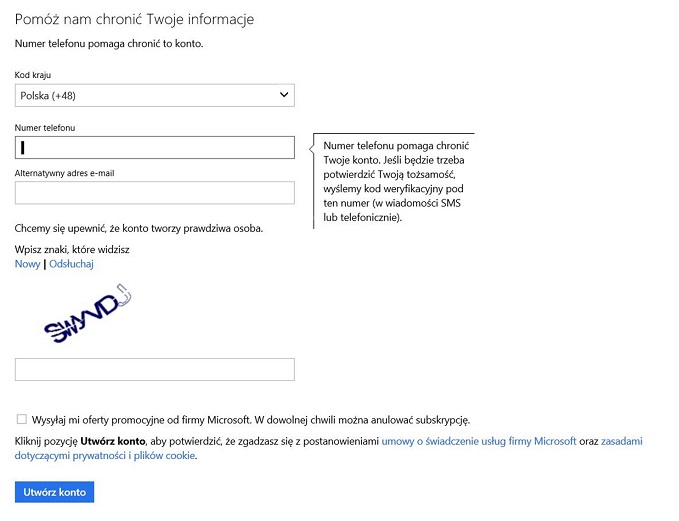The width and height of the screenshot is (679, 521).
Task: Enable the Microsoft promotional offers checkbox
Action: click(x=22, y=420)
